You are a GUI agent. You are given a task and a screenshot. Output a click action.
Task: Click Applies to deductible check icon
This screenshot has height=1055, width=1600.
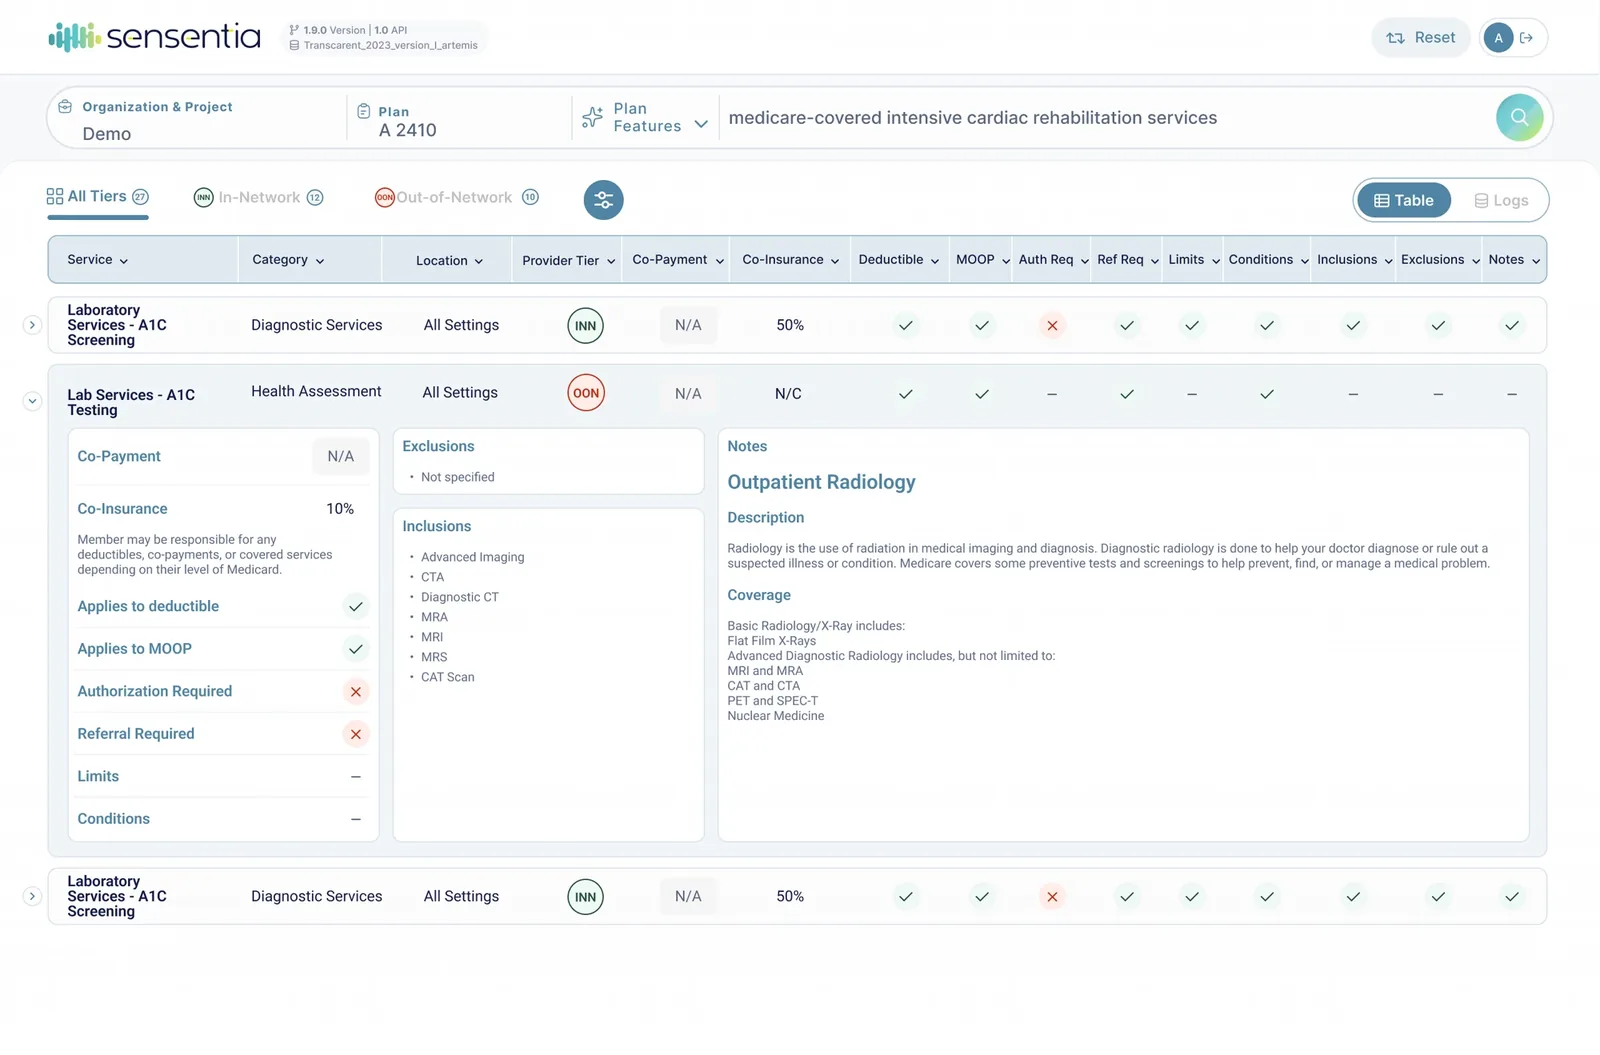[356, 606]
